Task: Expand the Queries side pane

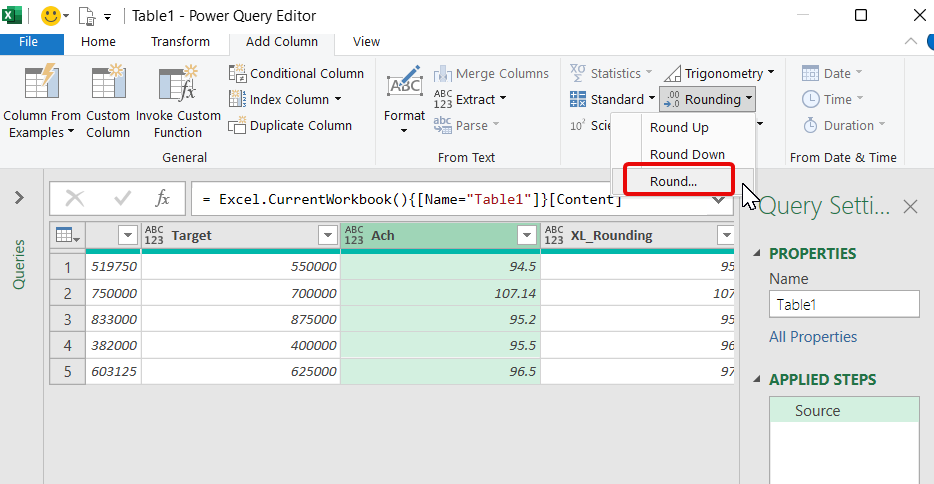Action: point(19,198)
